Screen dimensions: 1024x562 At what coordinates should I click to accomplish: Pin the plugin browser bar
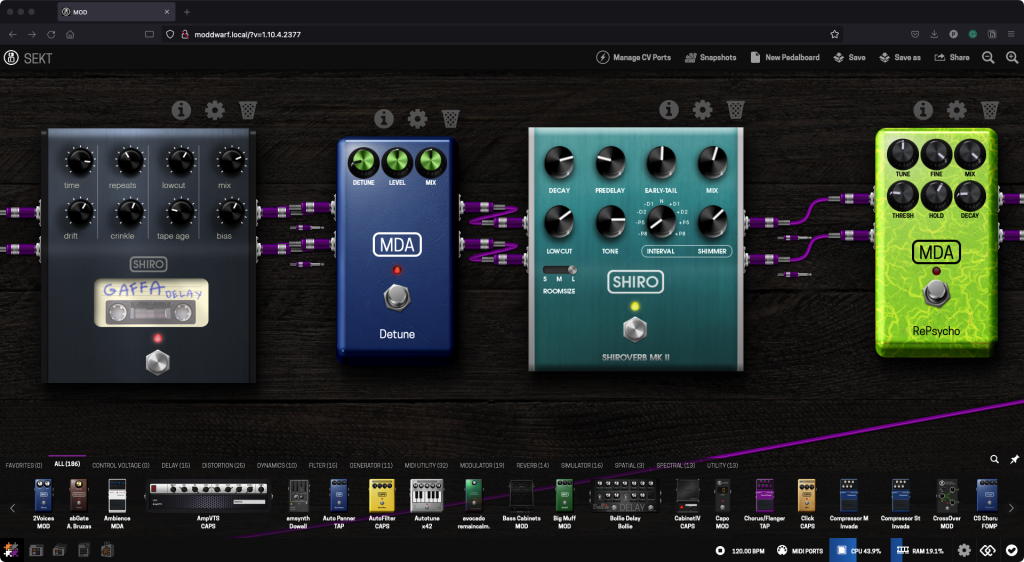[1014, 459]
